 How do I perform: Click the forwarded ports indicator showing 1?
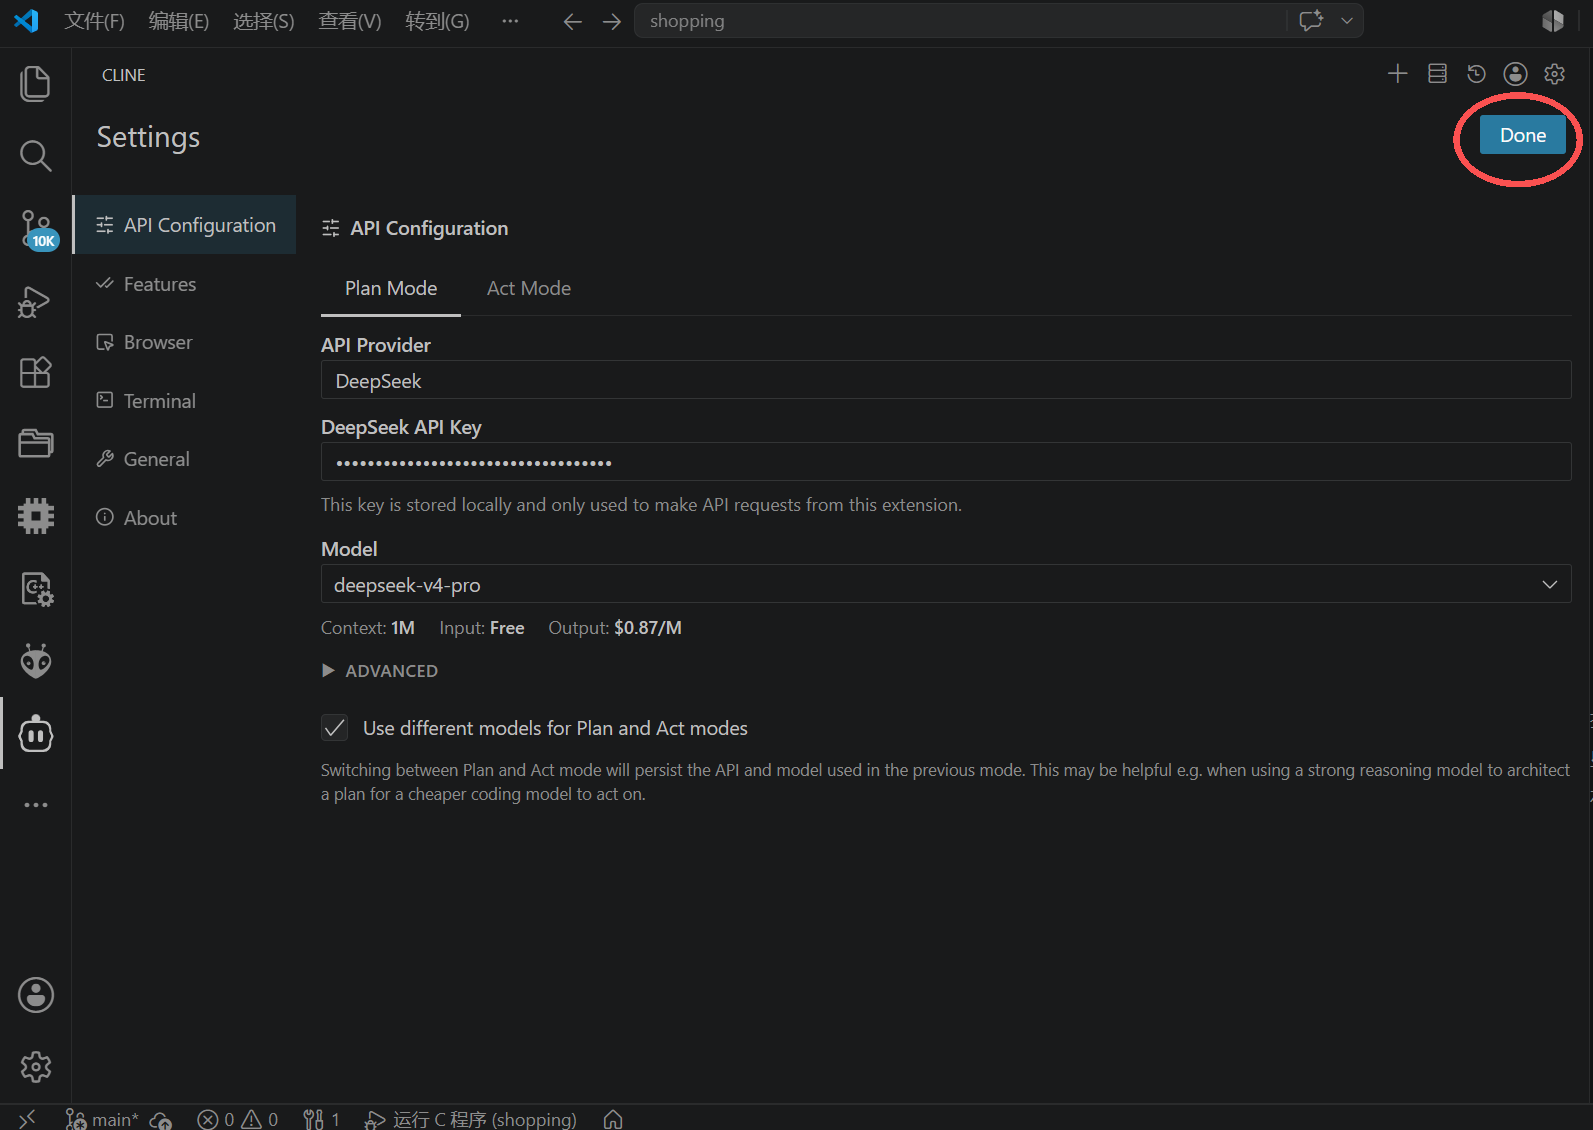point(321,1119)
